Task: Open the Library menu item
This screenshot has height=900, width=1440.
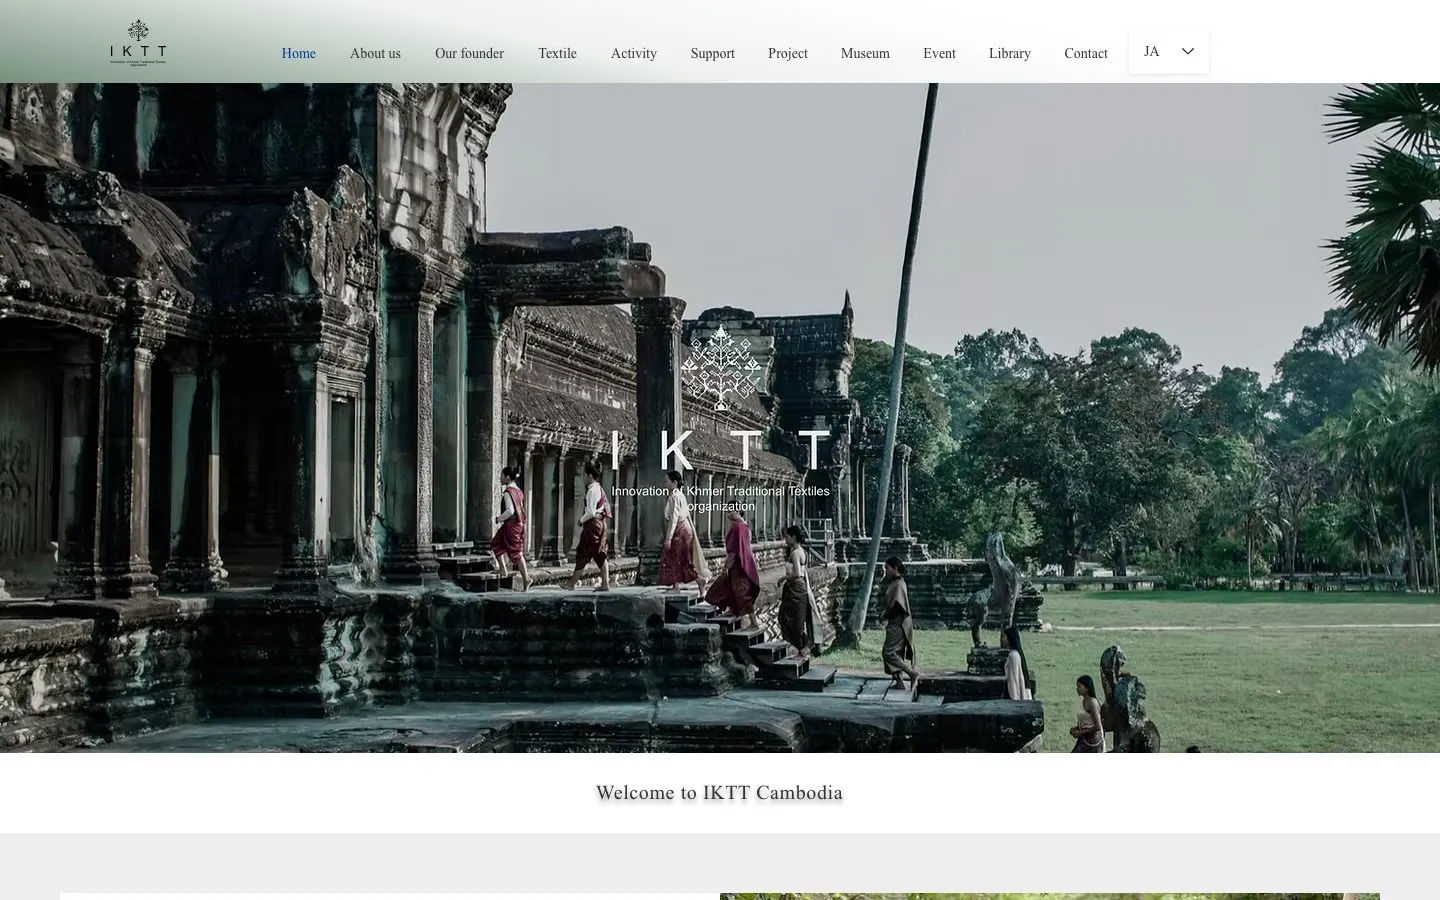Action: pos(1009,54)
